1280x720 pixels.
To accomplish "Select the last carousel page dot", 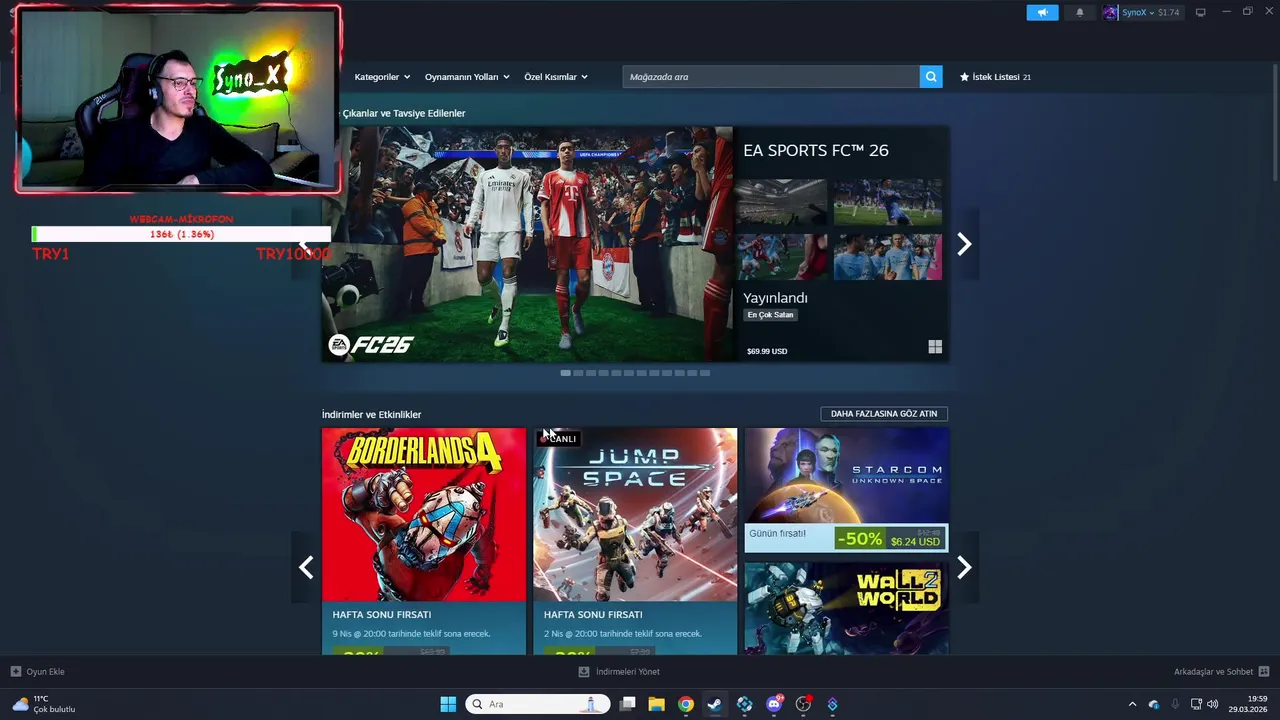I will click(x=705, y=373).
